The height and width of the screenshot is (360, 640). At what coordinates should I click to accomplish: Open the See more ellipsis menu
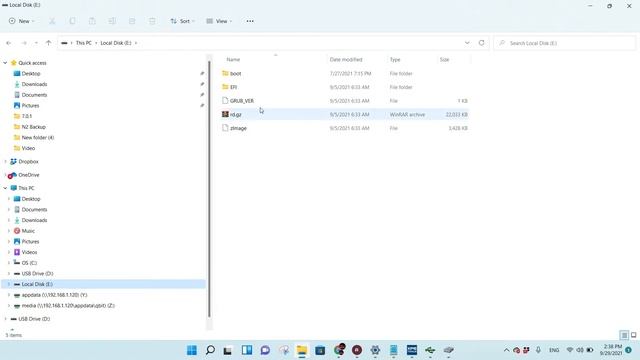250,21
